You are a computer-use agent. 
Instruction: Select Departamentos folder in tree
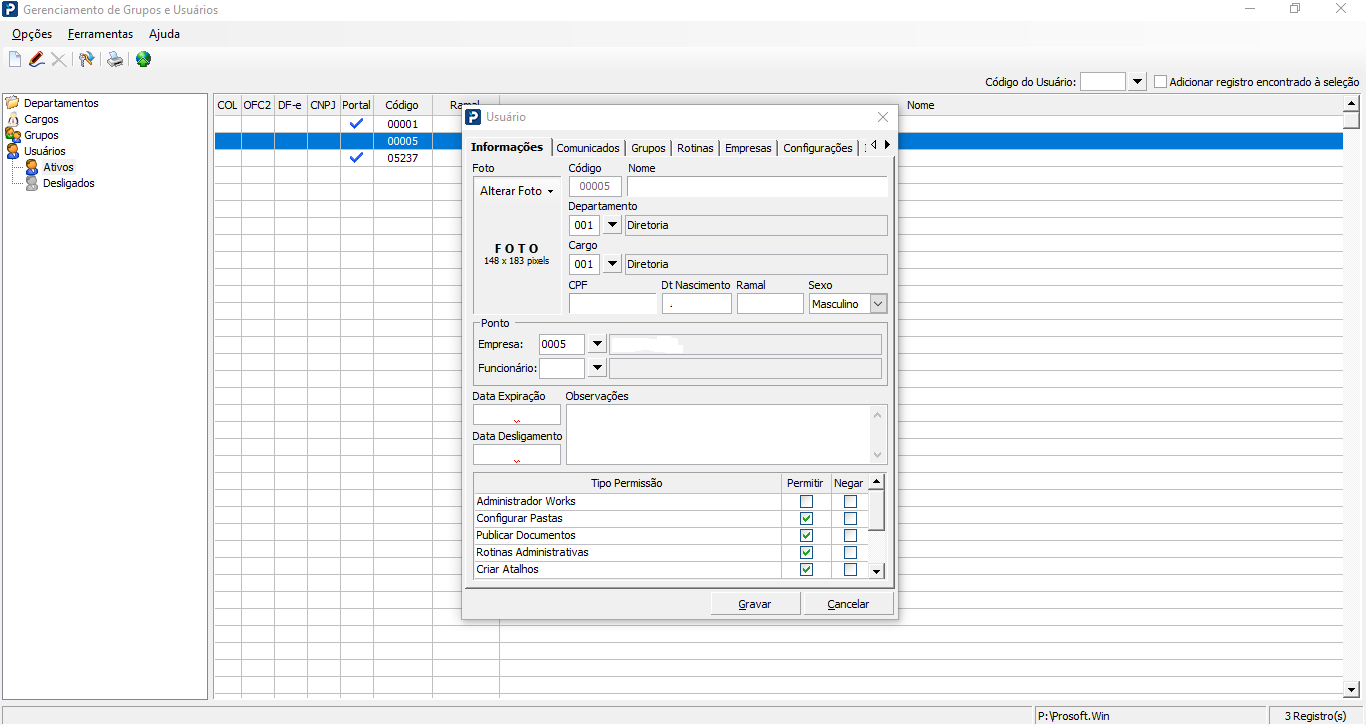tap(60, 103)
